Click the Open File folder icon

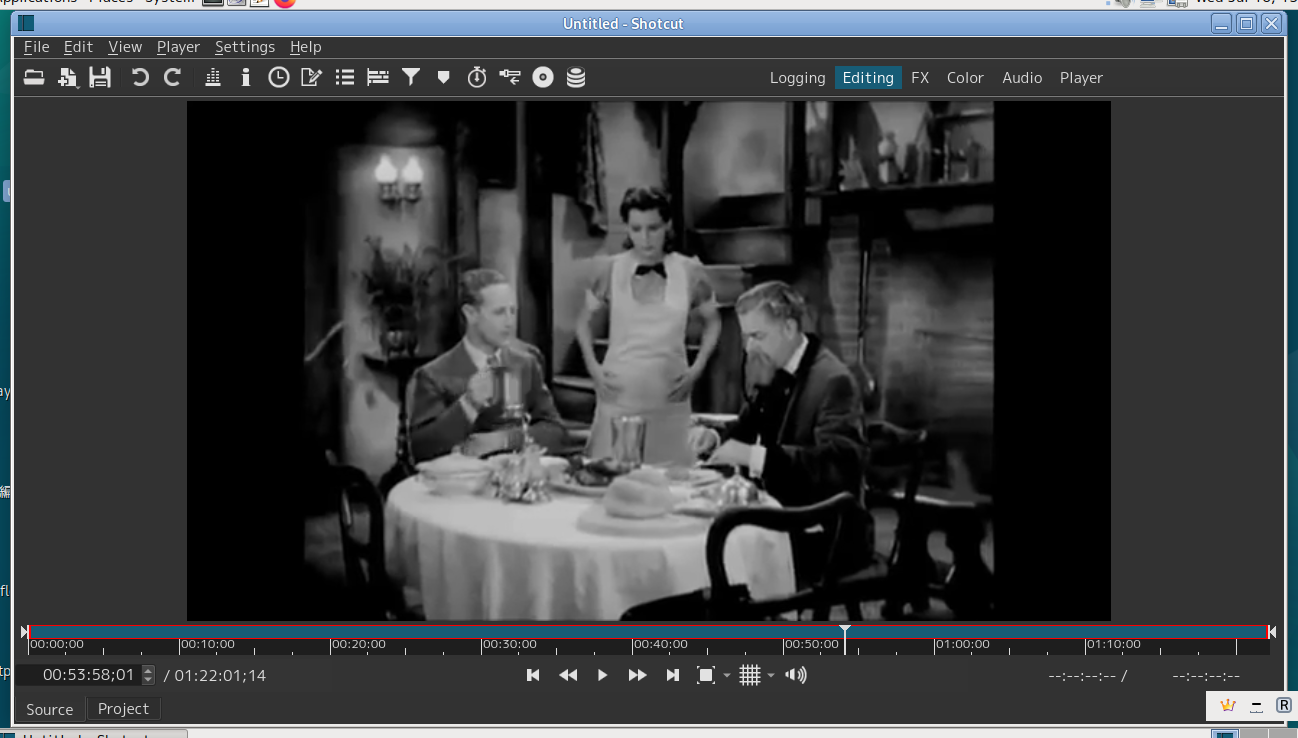coord(34,77)
